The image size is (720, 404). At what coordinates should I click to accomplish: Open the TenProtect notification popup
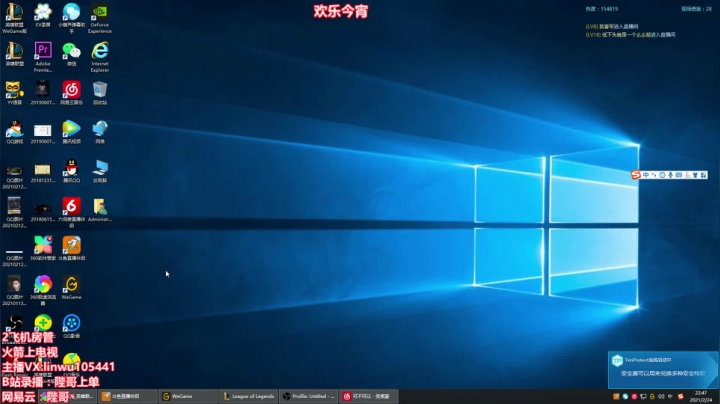coord(664,370)
